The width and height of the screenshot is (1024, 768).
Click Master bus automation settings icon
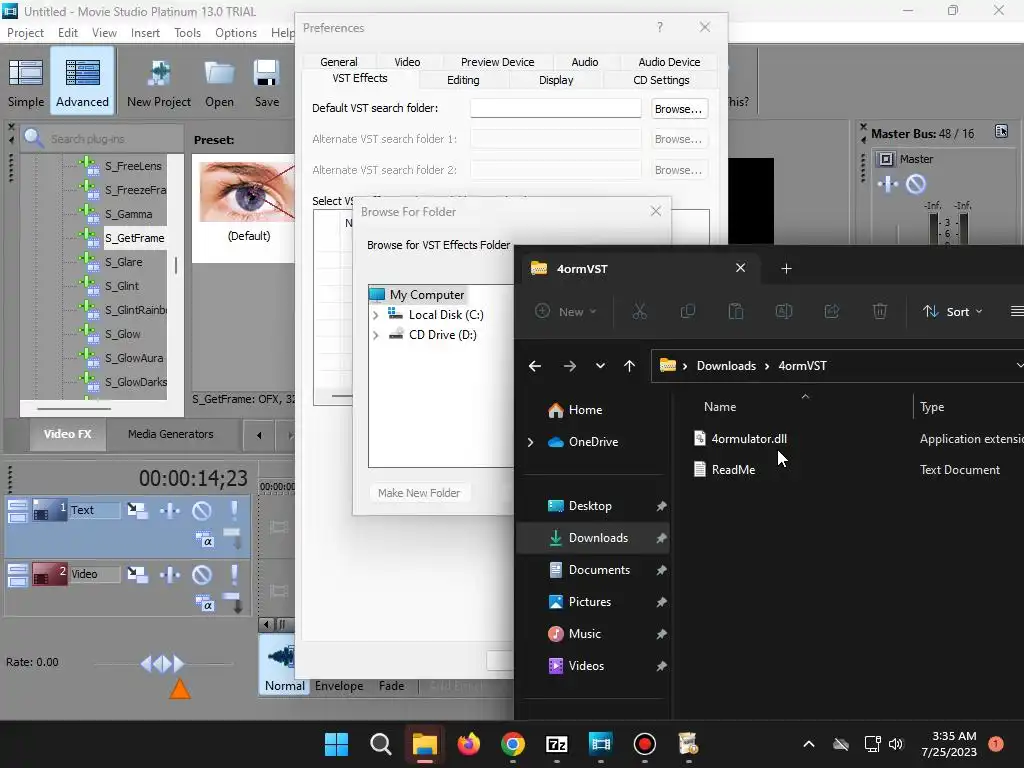(x=888, y=184)
